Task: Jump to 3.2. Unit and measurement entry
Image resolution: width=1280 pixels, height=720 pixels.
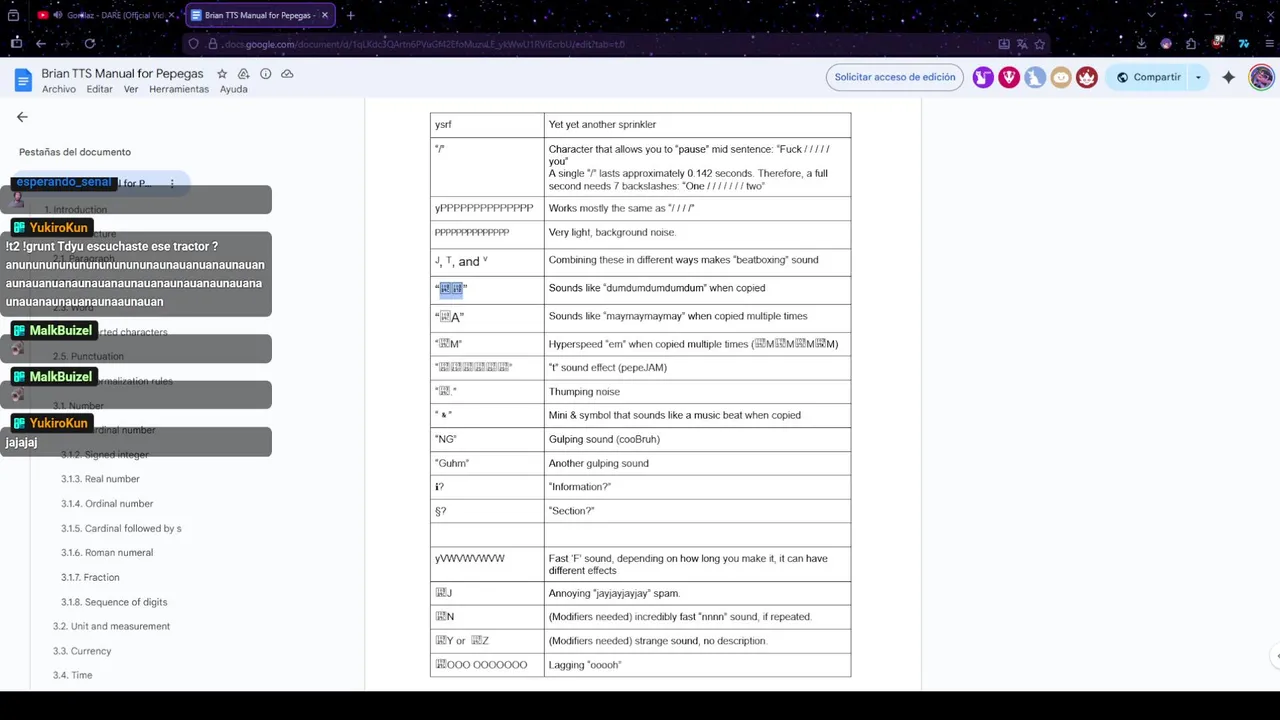Action: pos(111,626)
